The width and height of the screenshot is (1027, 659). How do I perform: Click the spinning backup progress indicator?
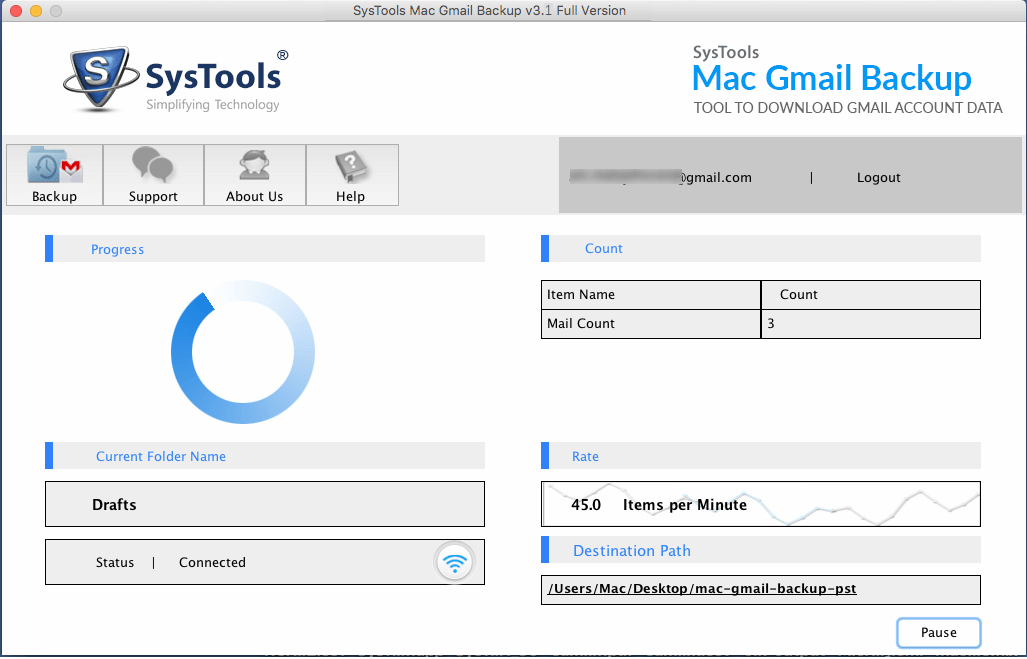[243, 352]
